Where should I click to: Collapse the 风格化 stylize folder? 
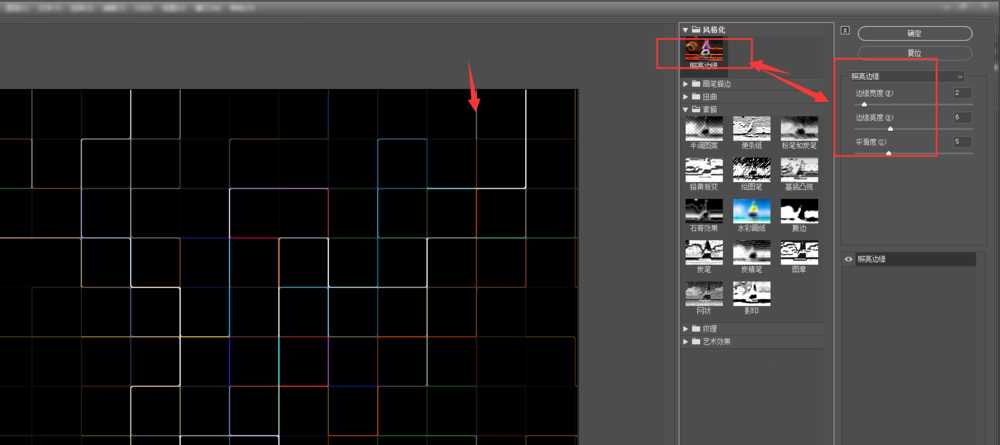coord(686,30)
